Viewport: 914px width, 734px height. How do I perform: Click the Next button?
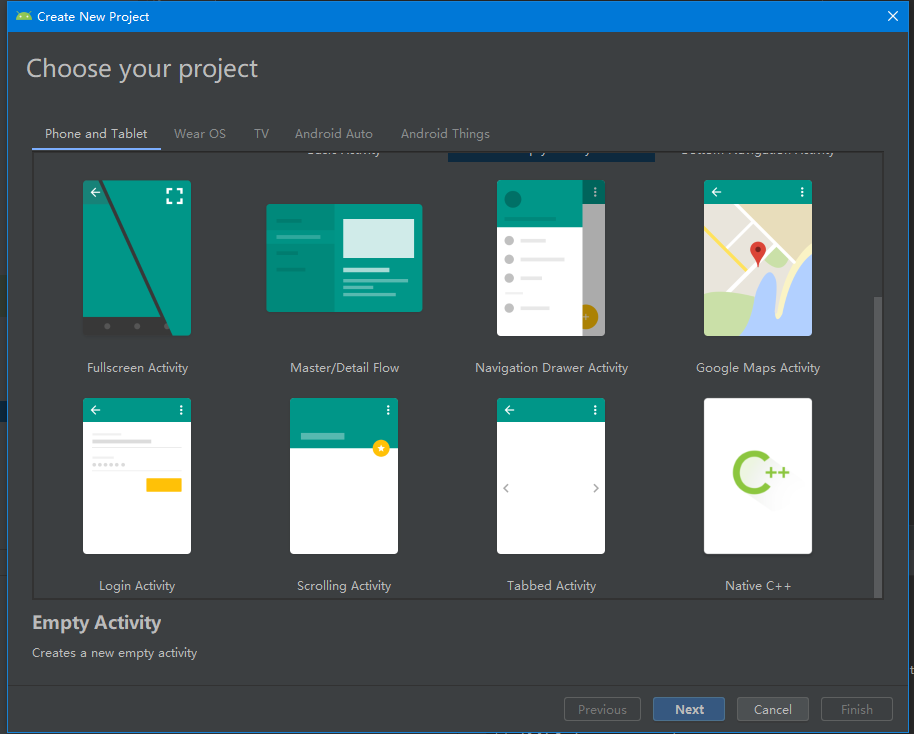click(689, 709)
